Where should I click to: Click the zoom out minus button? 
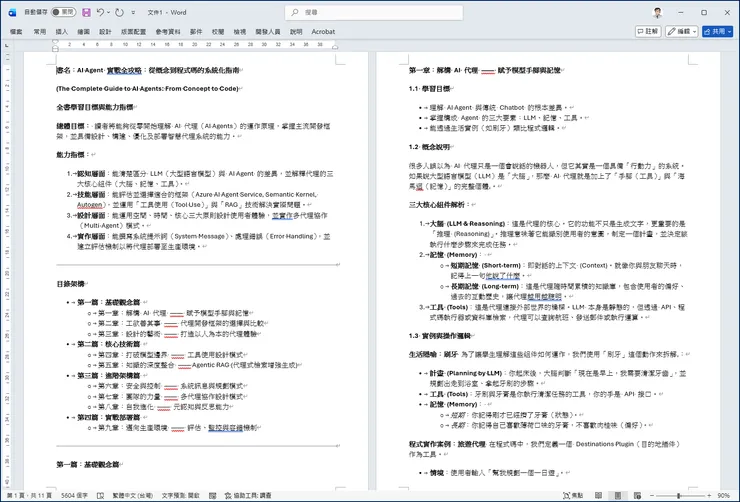click(652, 495)
